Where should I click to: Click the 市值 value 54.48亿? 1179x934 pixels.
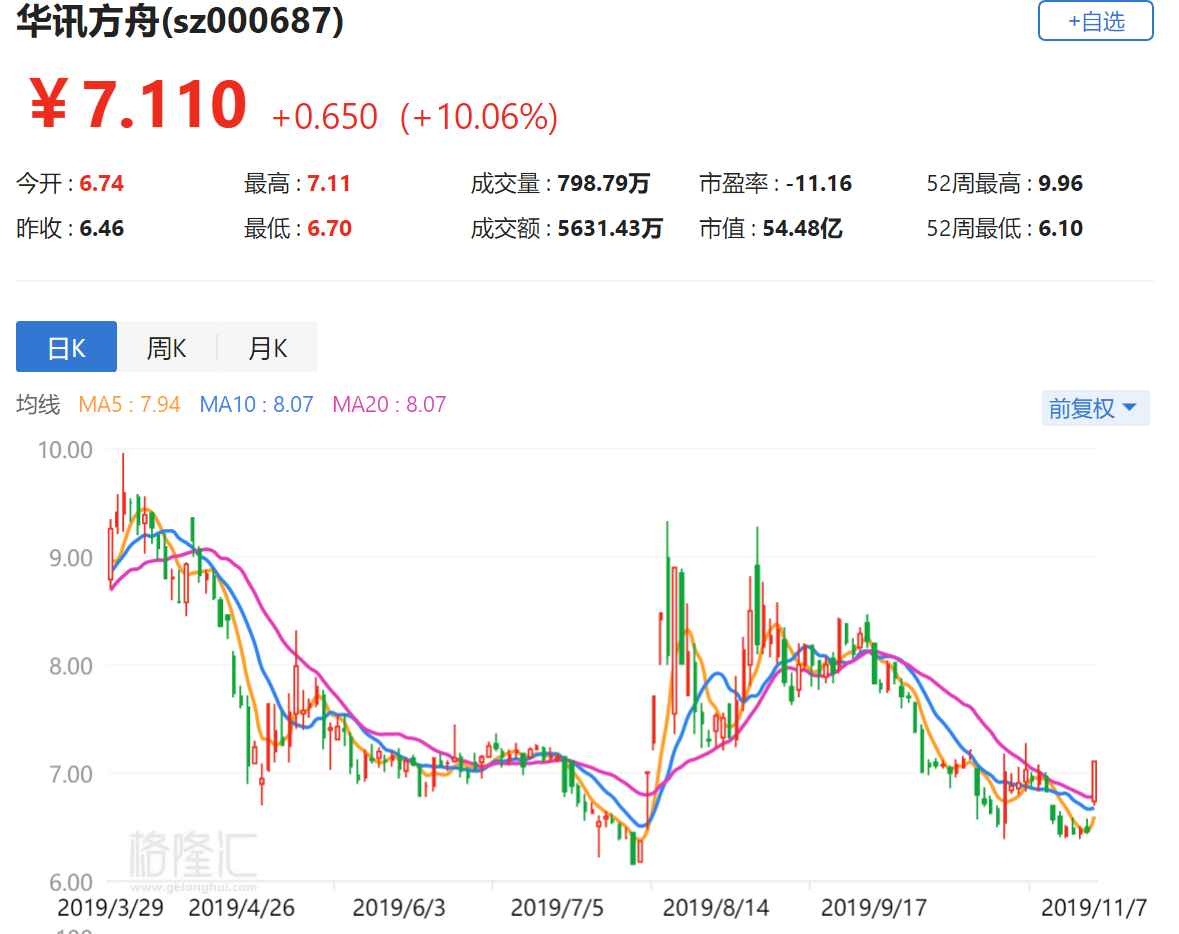pos(802,229)
